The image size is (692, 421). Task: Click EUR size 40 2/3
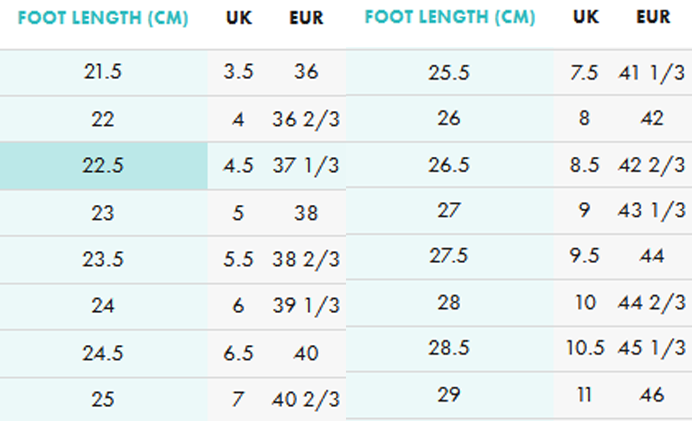pyautogui.click(x=306, y=400)
